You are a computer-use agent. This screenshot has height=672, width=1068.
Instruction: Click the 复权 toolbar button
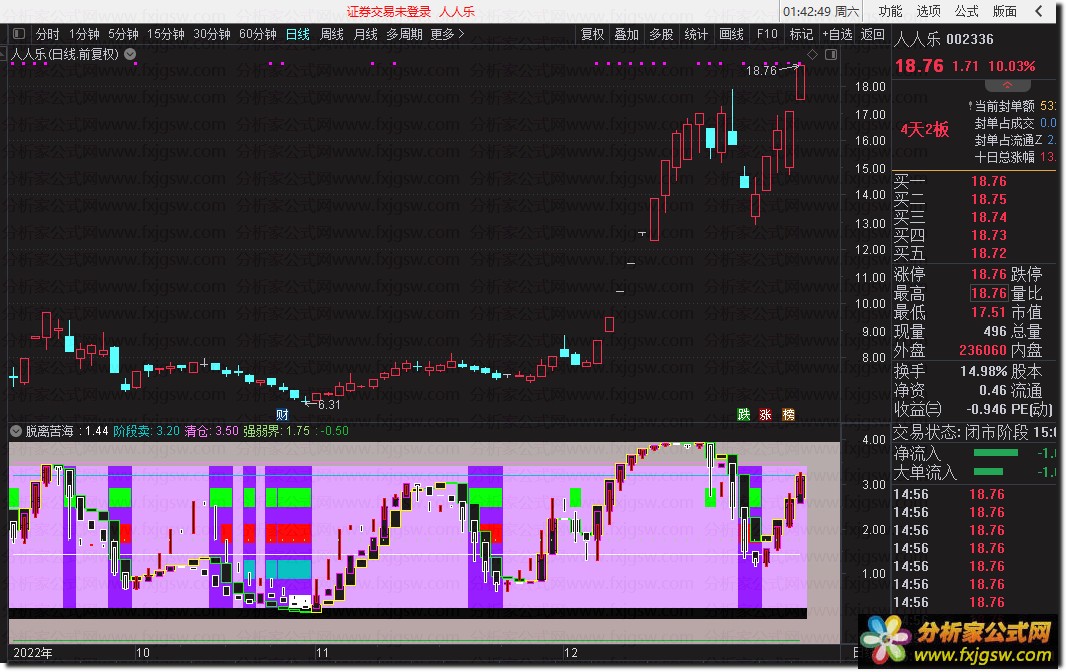[592, 33]
